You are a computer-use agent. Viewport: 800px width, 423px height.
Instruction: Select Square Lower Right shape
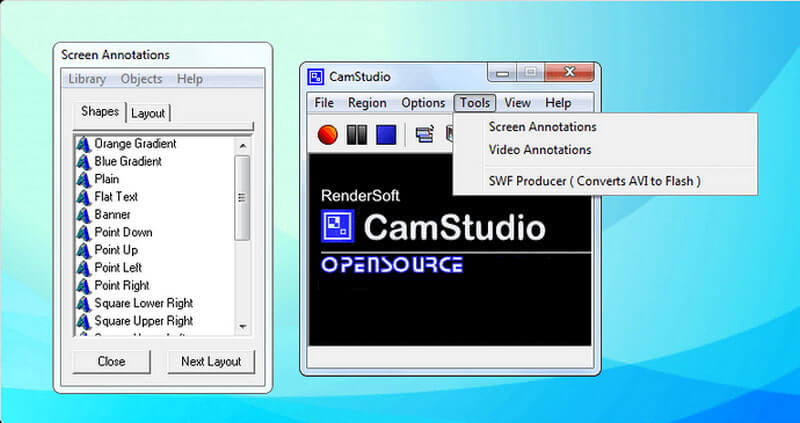pos(143,304)
